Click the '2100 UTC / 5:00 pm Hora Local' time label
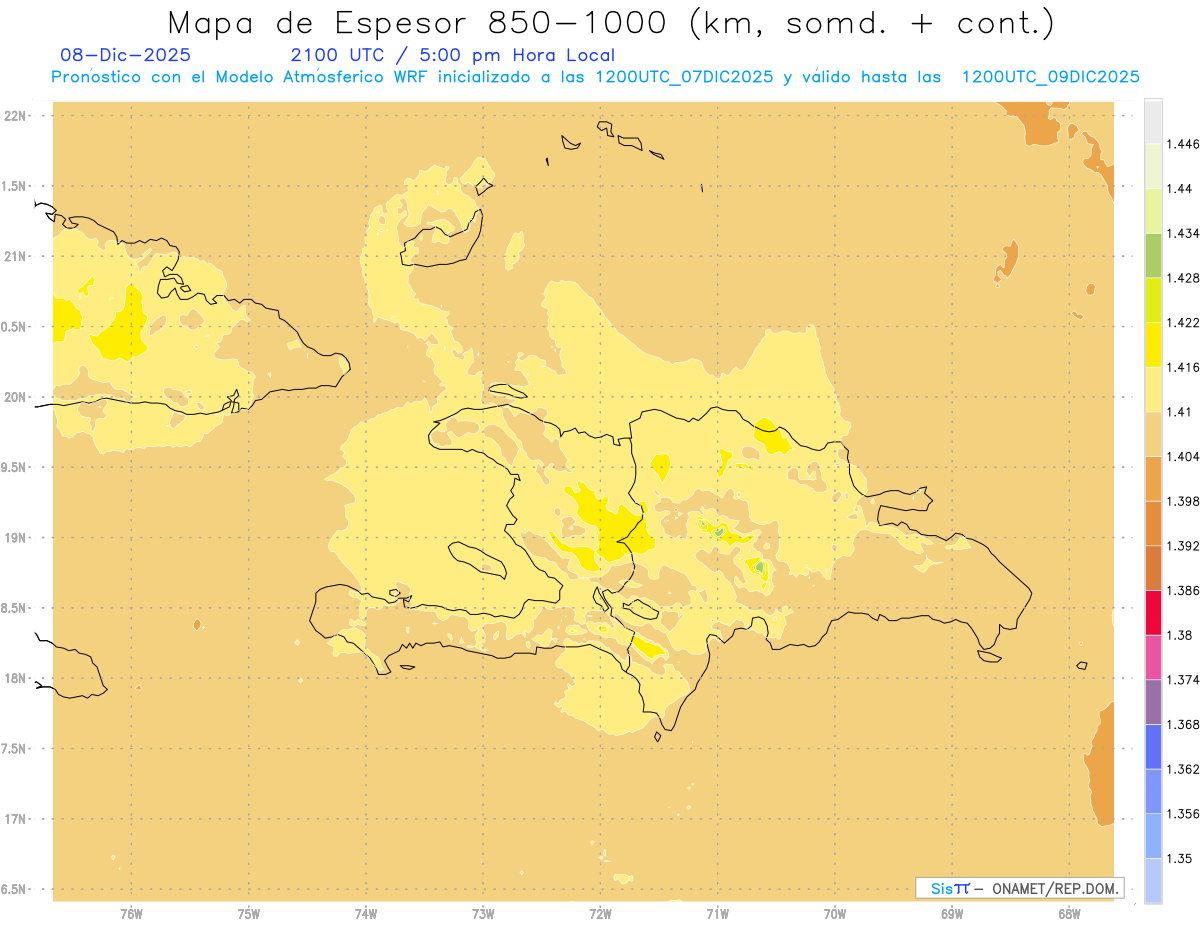 point(452,55)
